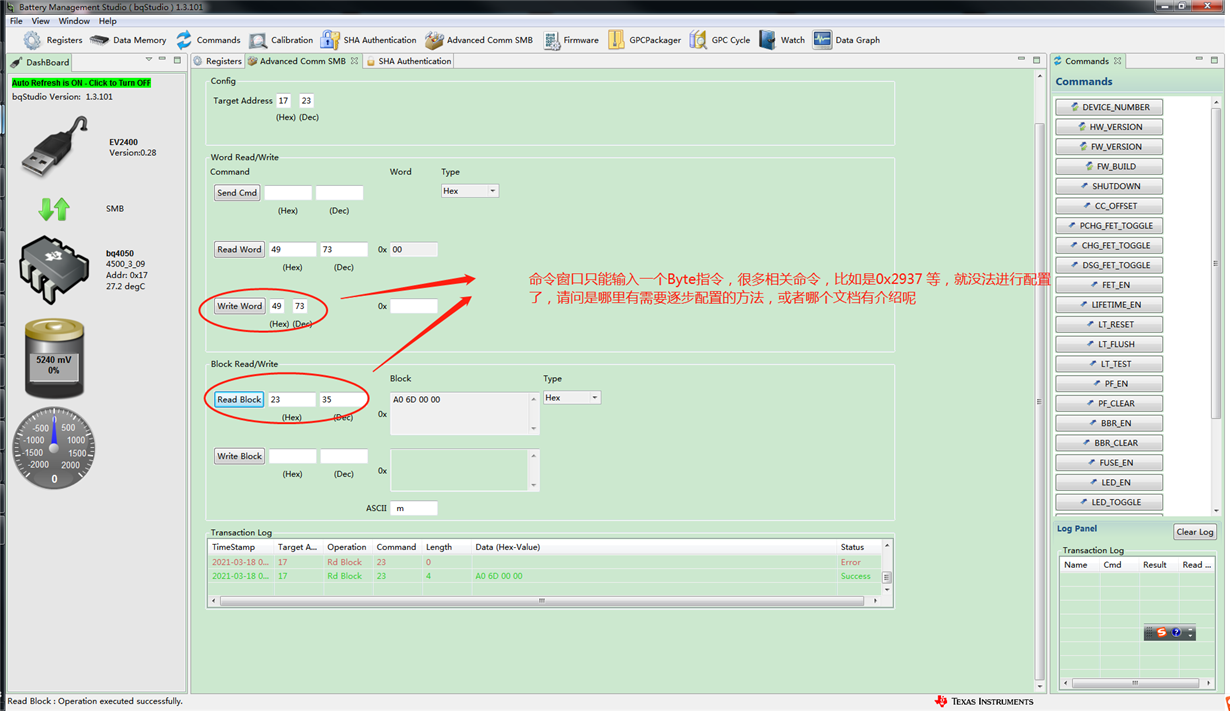
Task: Run the FW_VERSION command
Action: coord(1109,147)
